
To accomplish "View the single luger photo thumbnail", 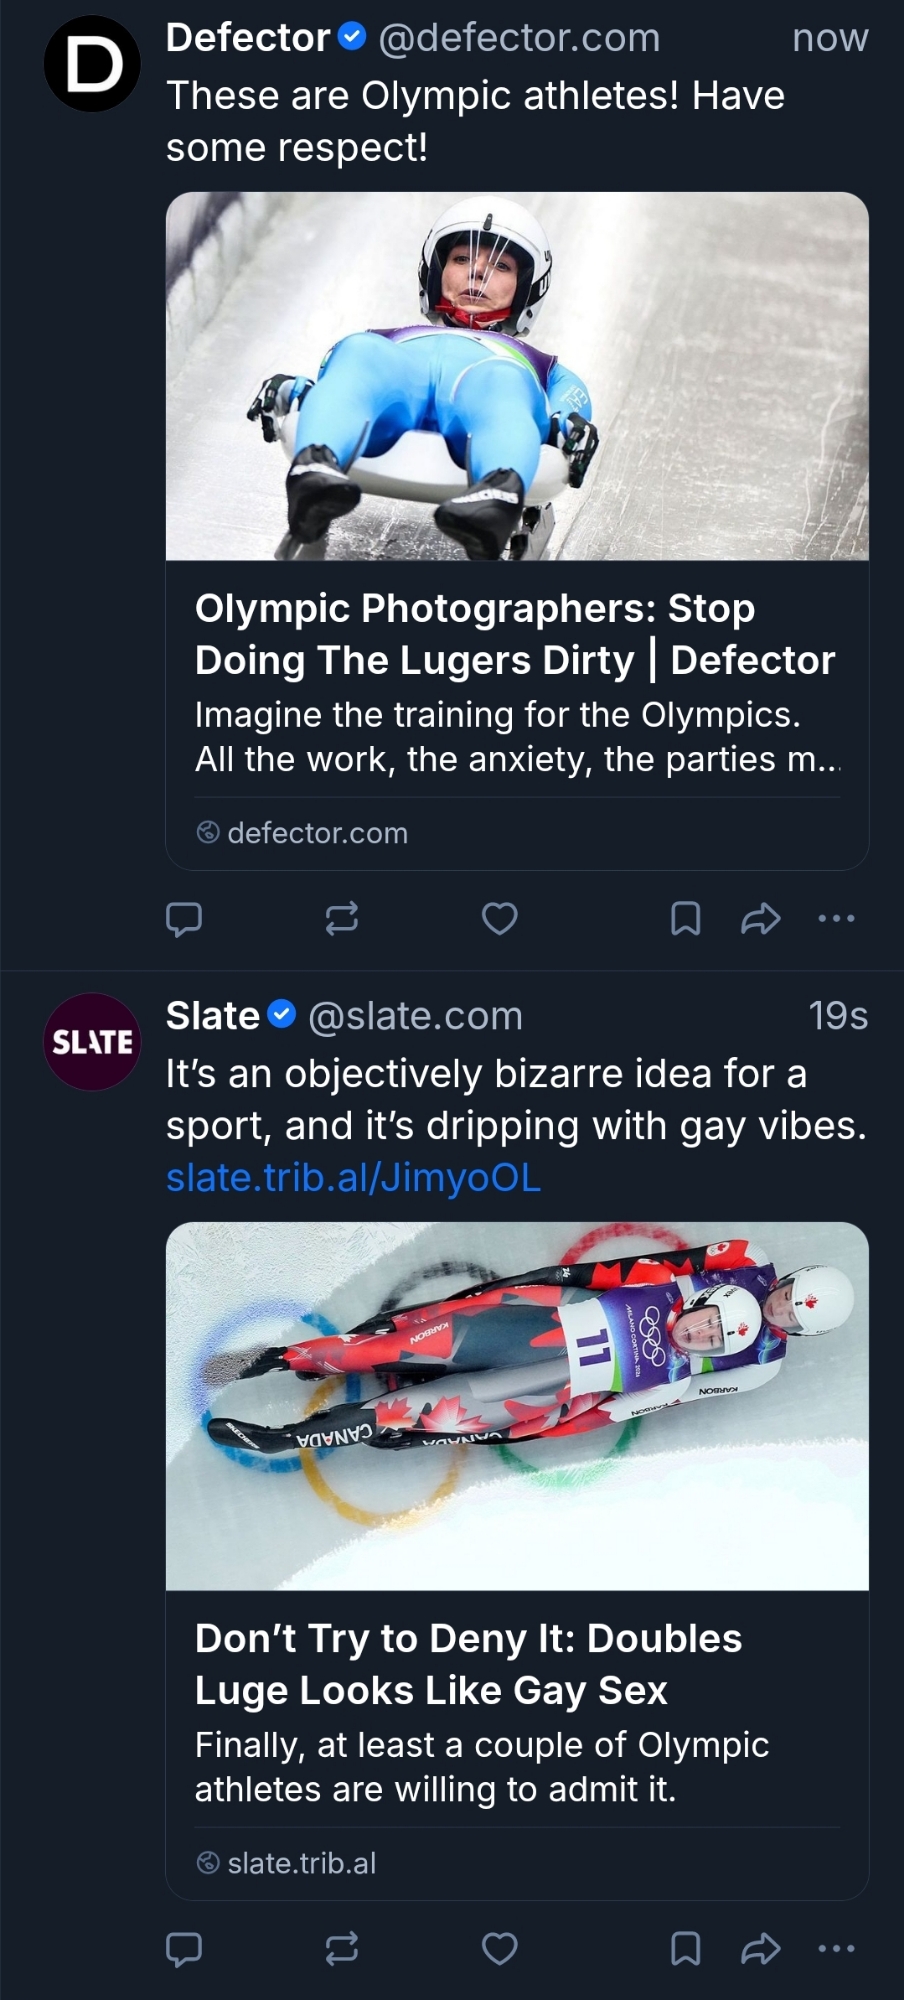I will [517, 376].
